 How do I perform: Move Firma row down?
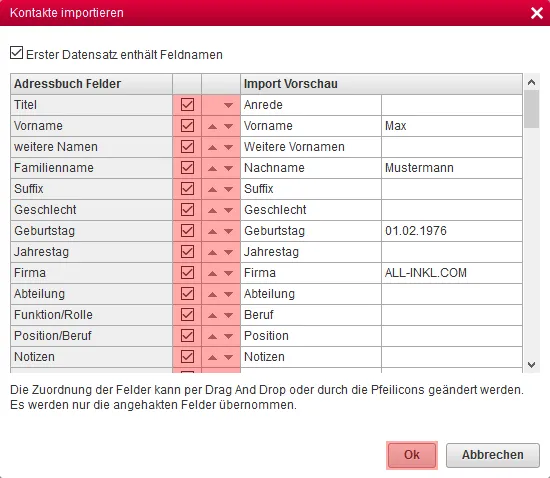pyautogui.click(x=228, y=273)
